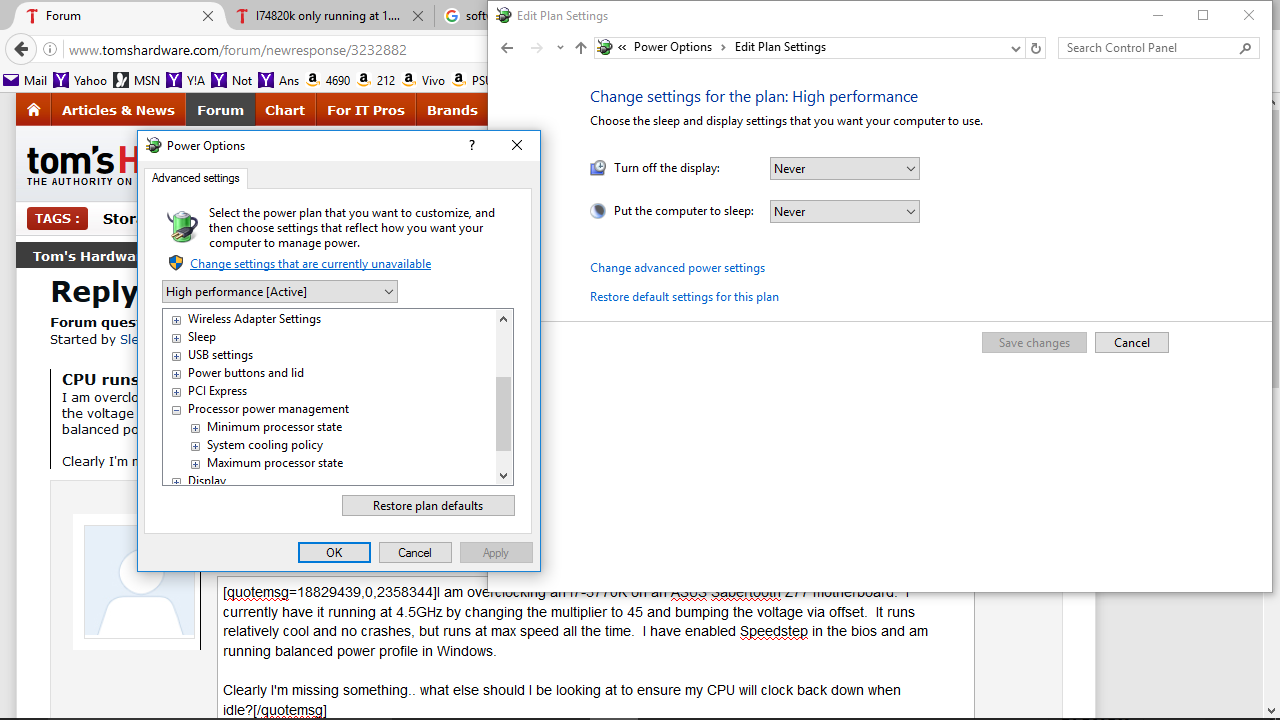
Task: Open the Put the computer to sleep dropdown
Action: click(845, 212)
